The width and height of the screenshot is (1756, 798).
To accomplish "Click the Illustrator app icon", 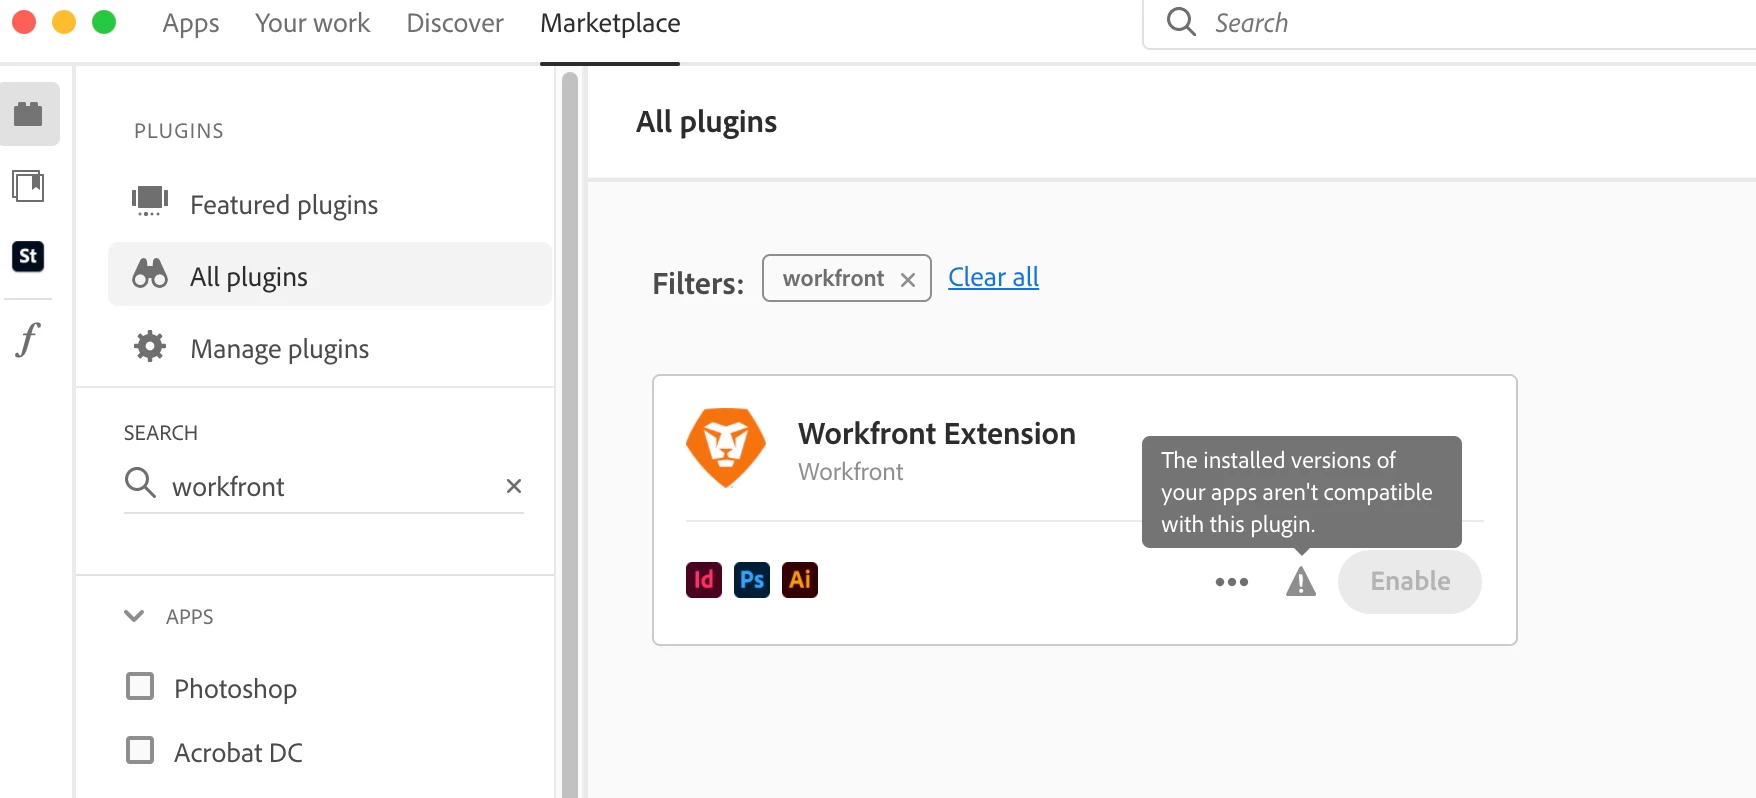I will coord(800,580).
